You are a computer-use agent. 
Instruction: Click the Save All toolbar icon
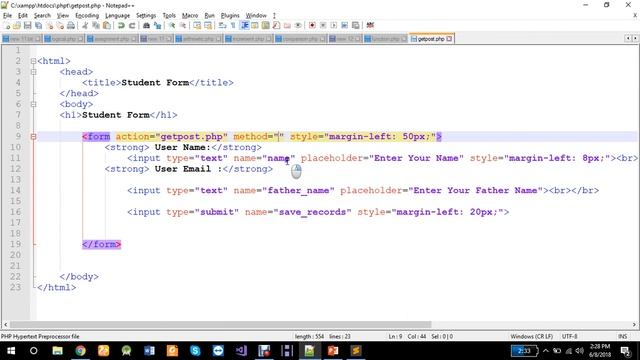[x=38, y=25]
